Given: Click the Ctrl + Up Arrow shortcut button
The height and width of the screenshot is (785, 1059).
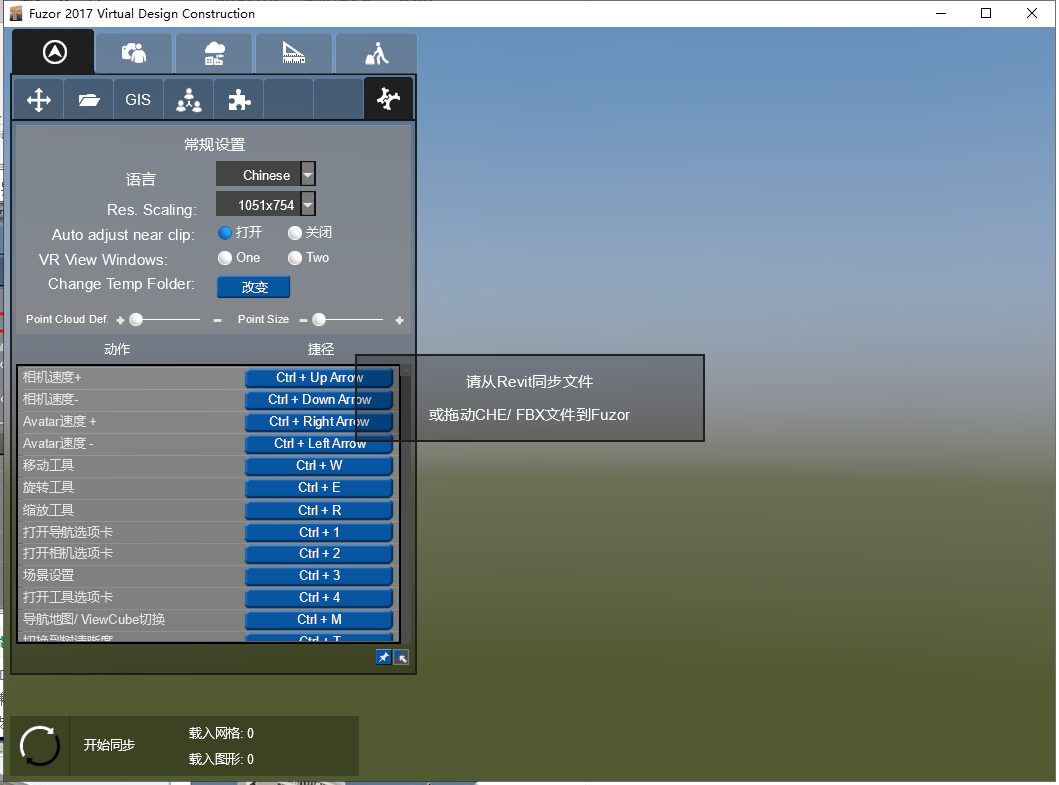Looking at the screenshot, I should [319, 378].
